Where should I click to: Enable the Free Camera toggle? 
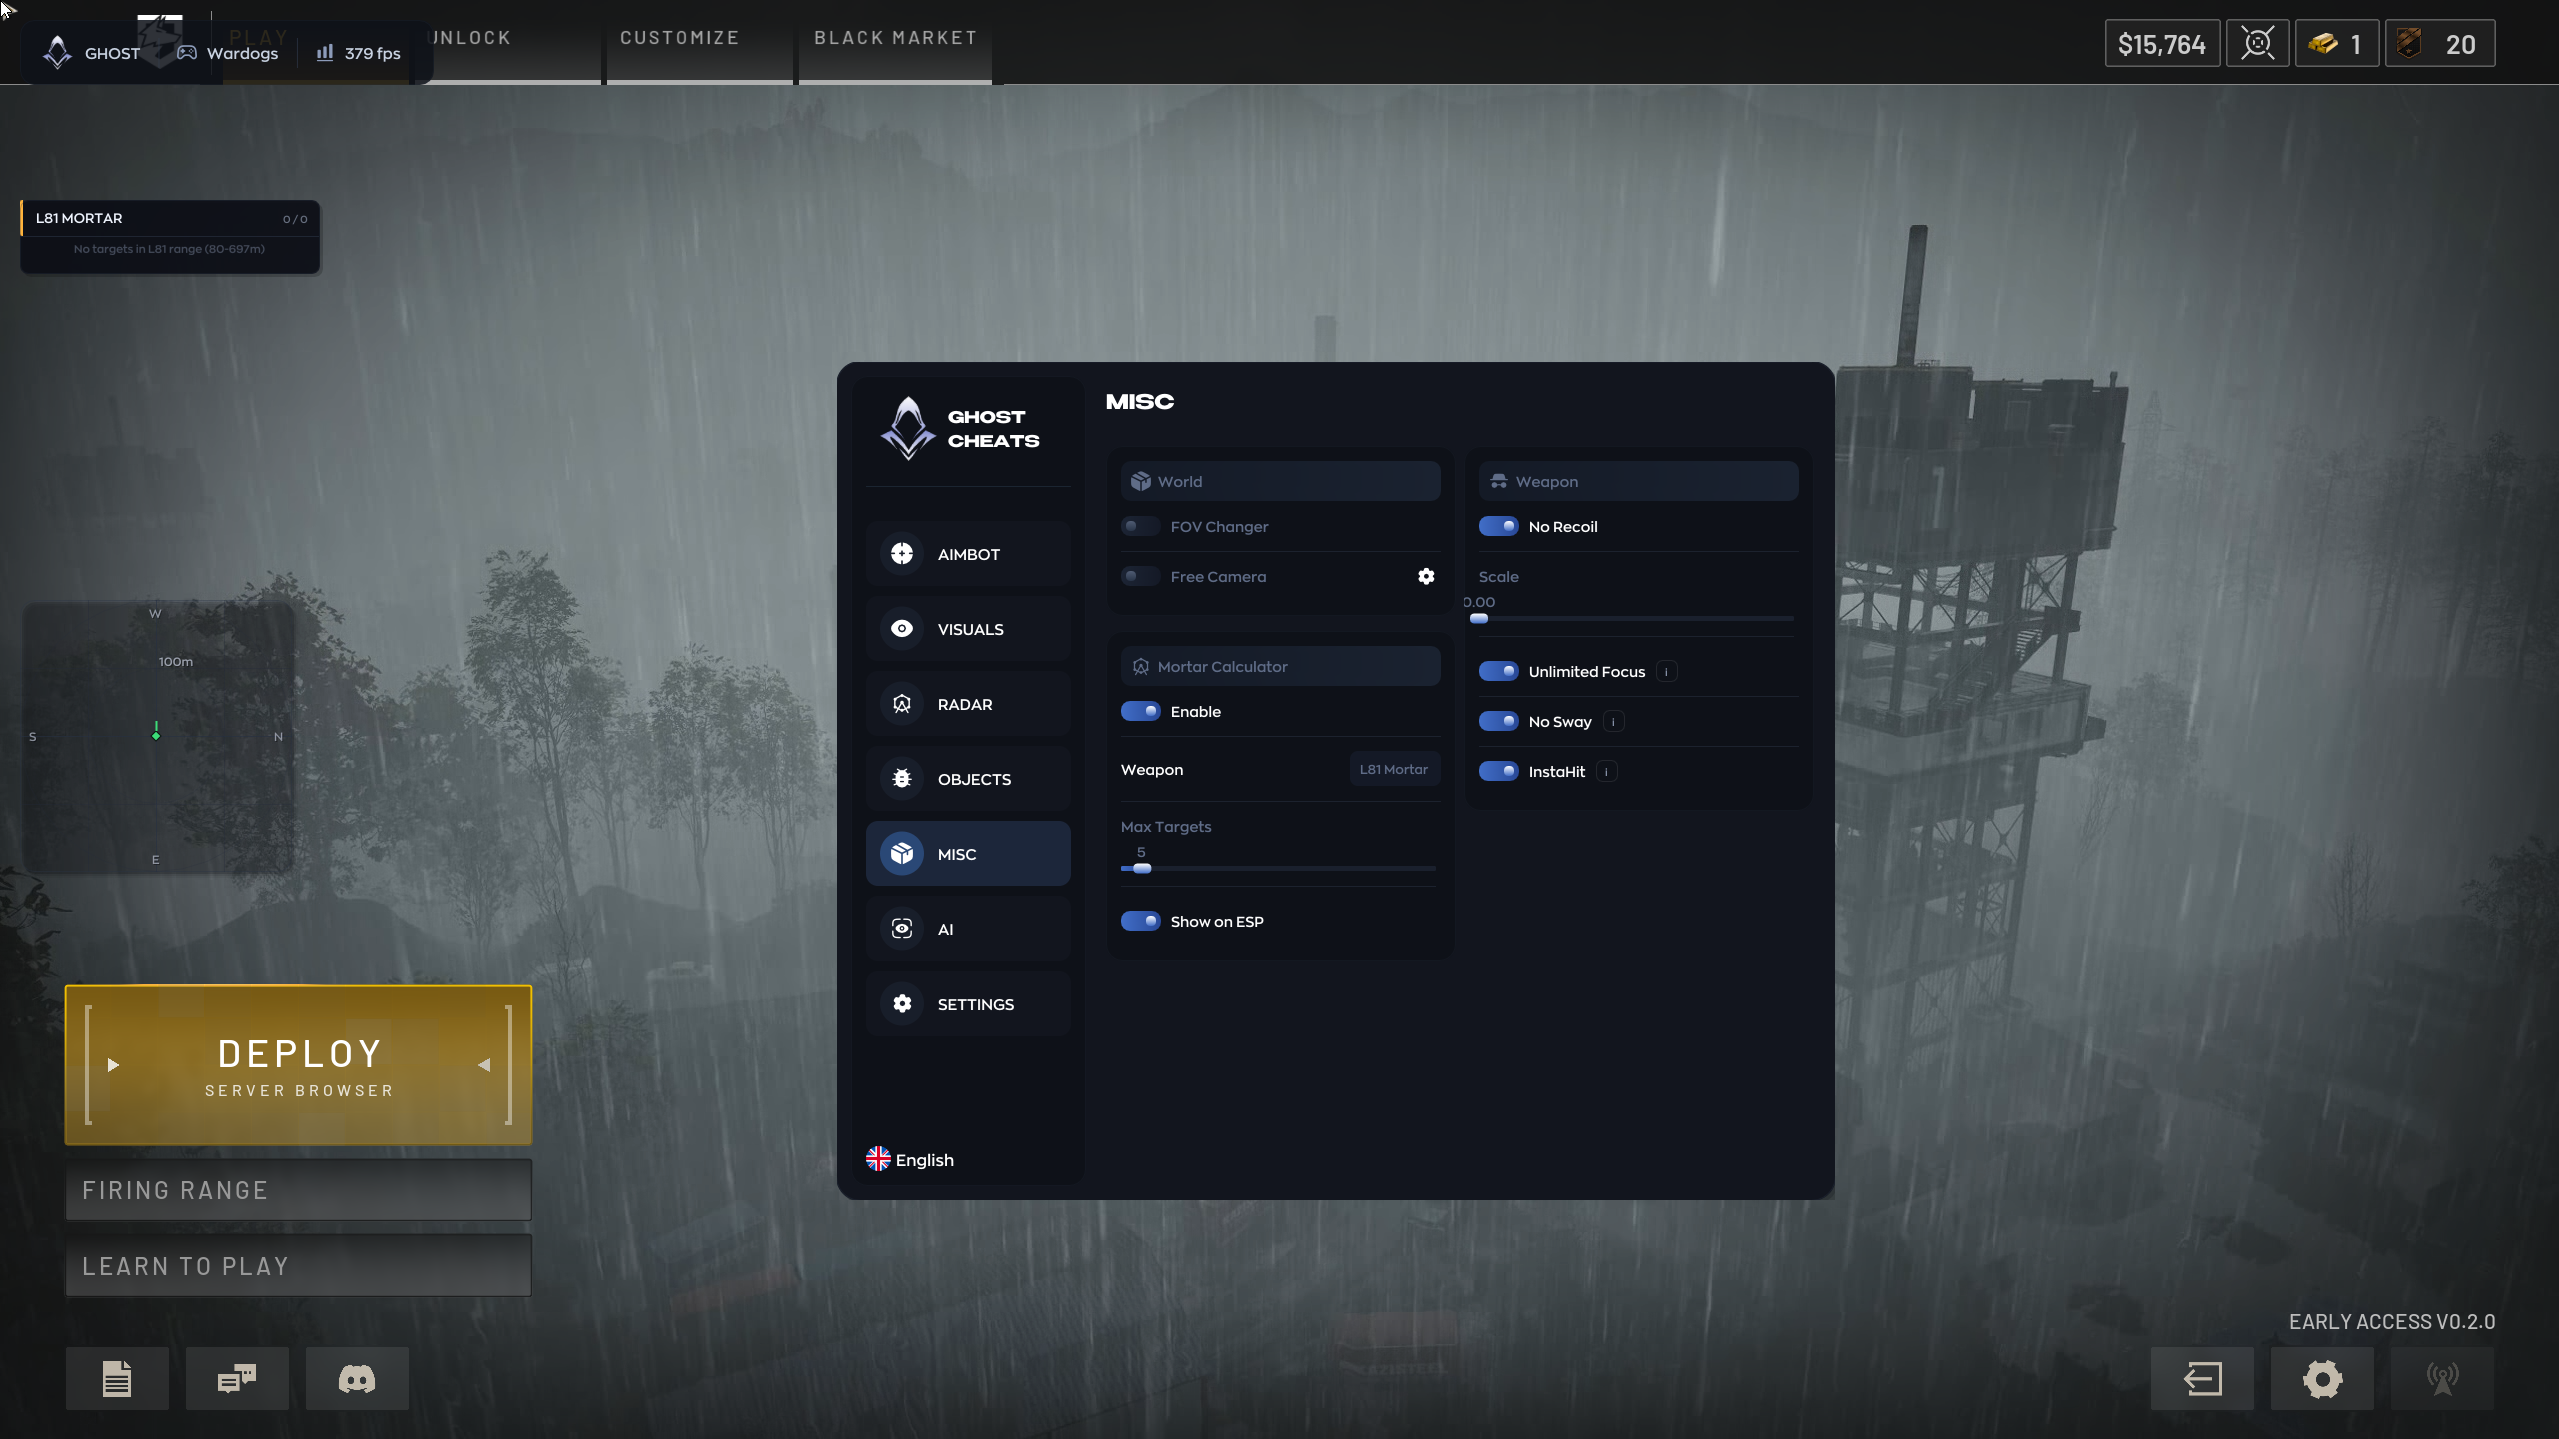pyautogui.click(x=1140, y=576)
